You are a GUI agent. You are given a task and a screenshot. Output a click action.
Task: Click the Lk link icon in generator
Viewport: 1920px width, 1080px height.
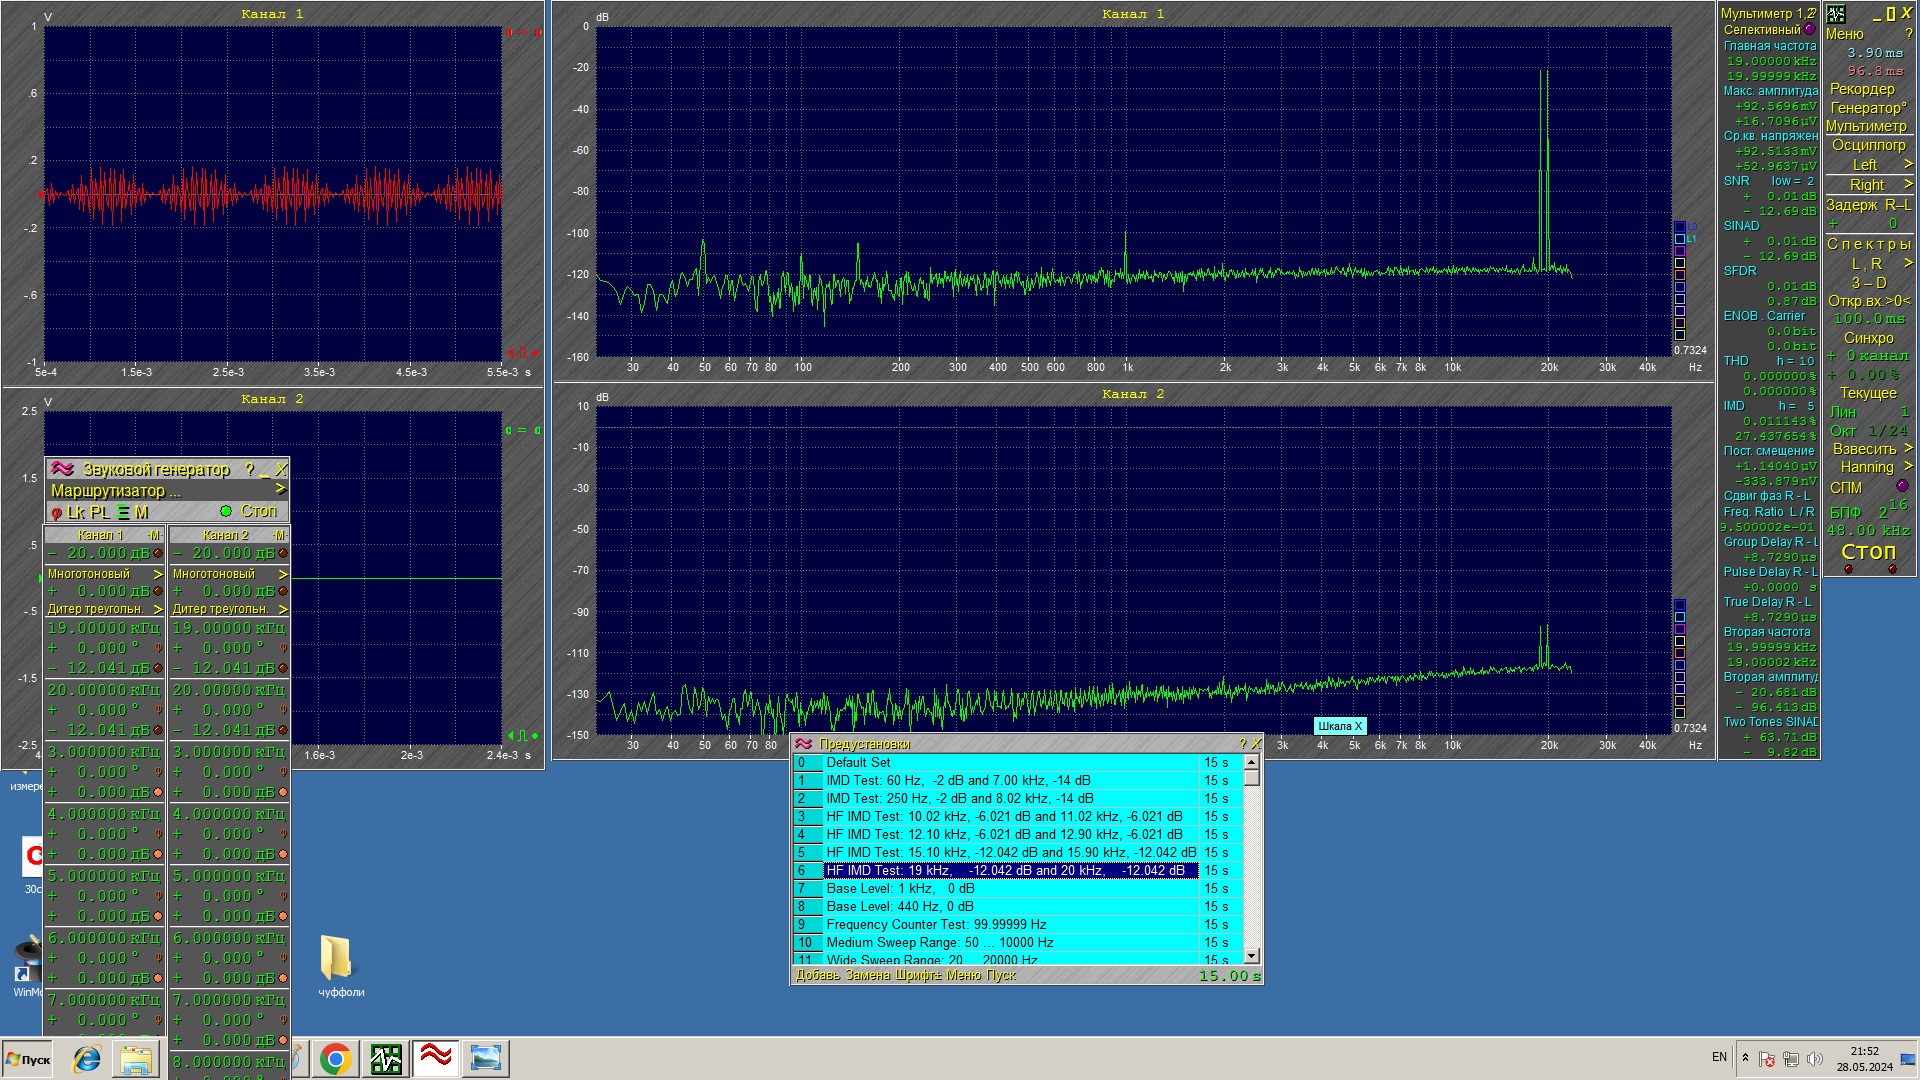coord(76,512)
